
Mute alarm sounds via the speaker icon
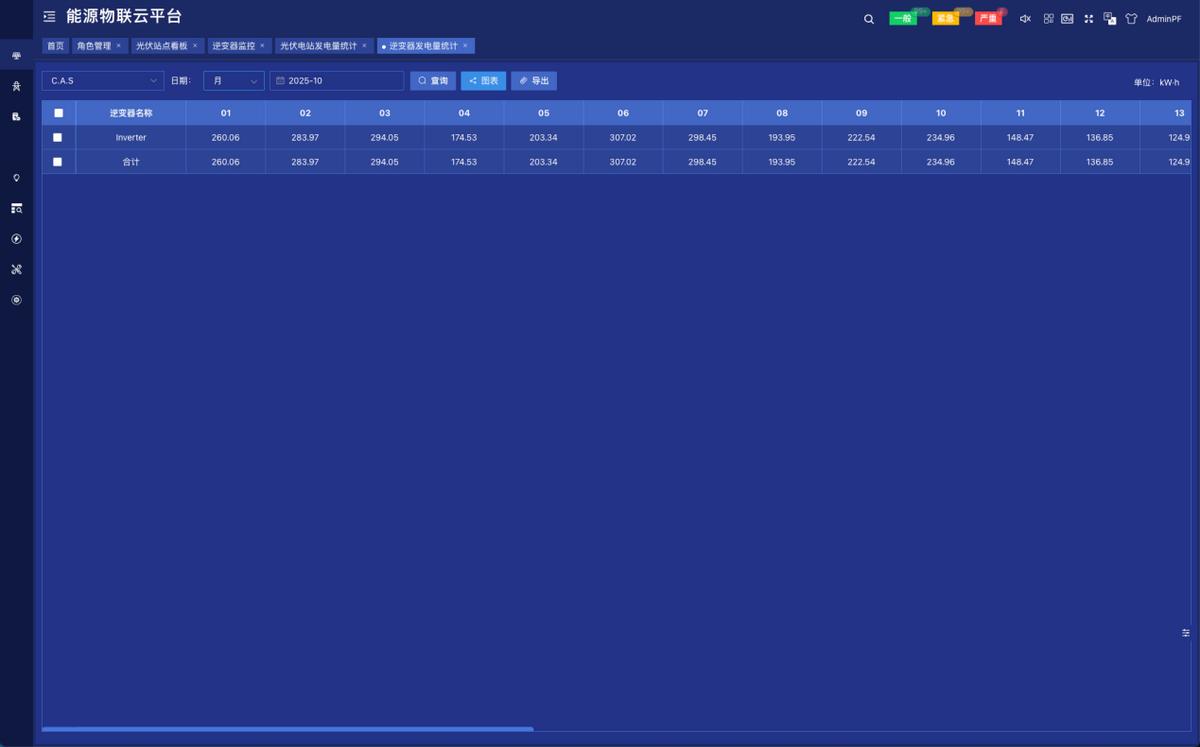coord(1024,18)
